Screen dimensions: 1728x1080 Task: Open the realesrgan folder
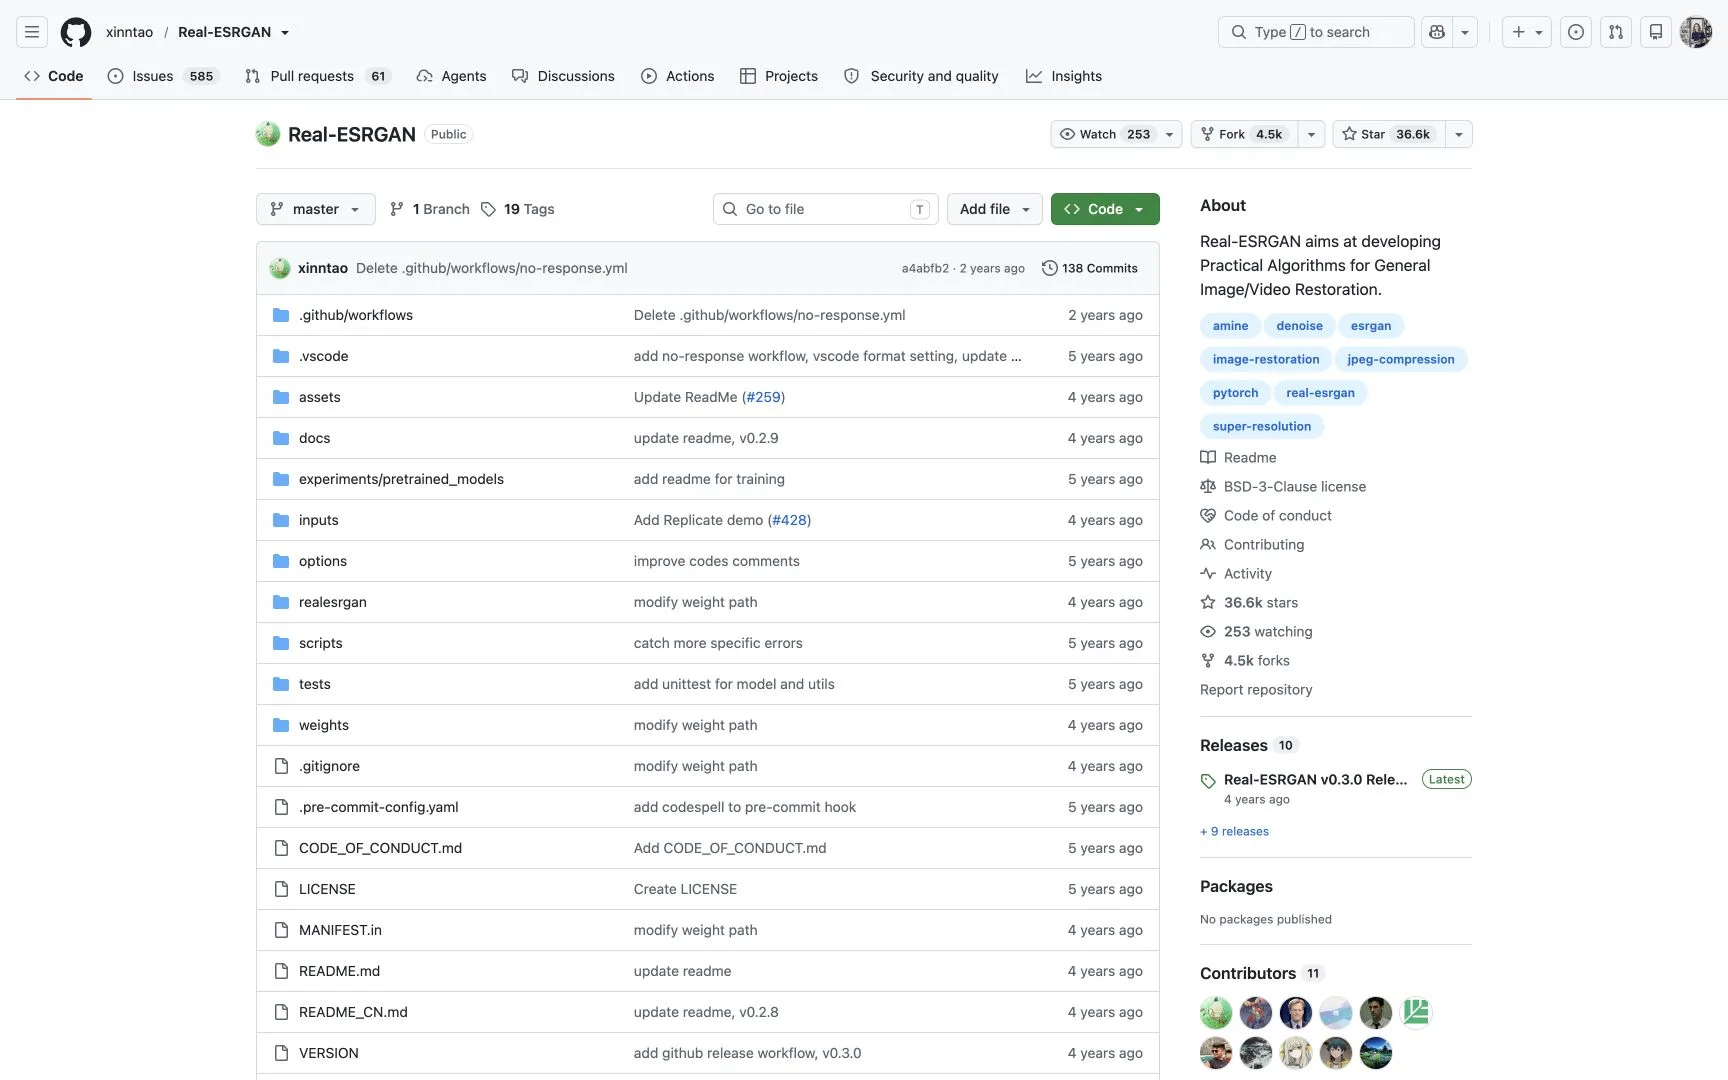click(x=333, y=602)
